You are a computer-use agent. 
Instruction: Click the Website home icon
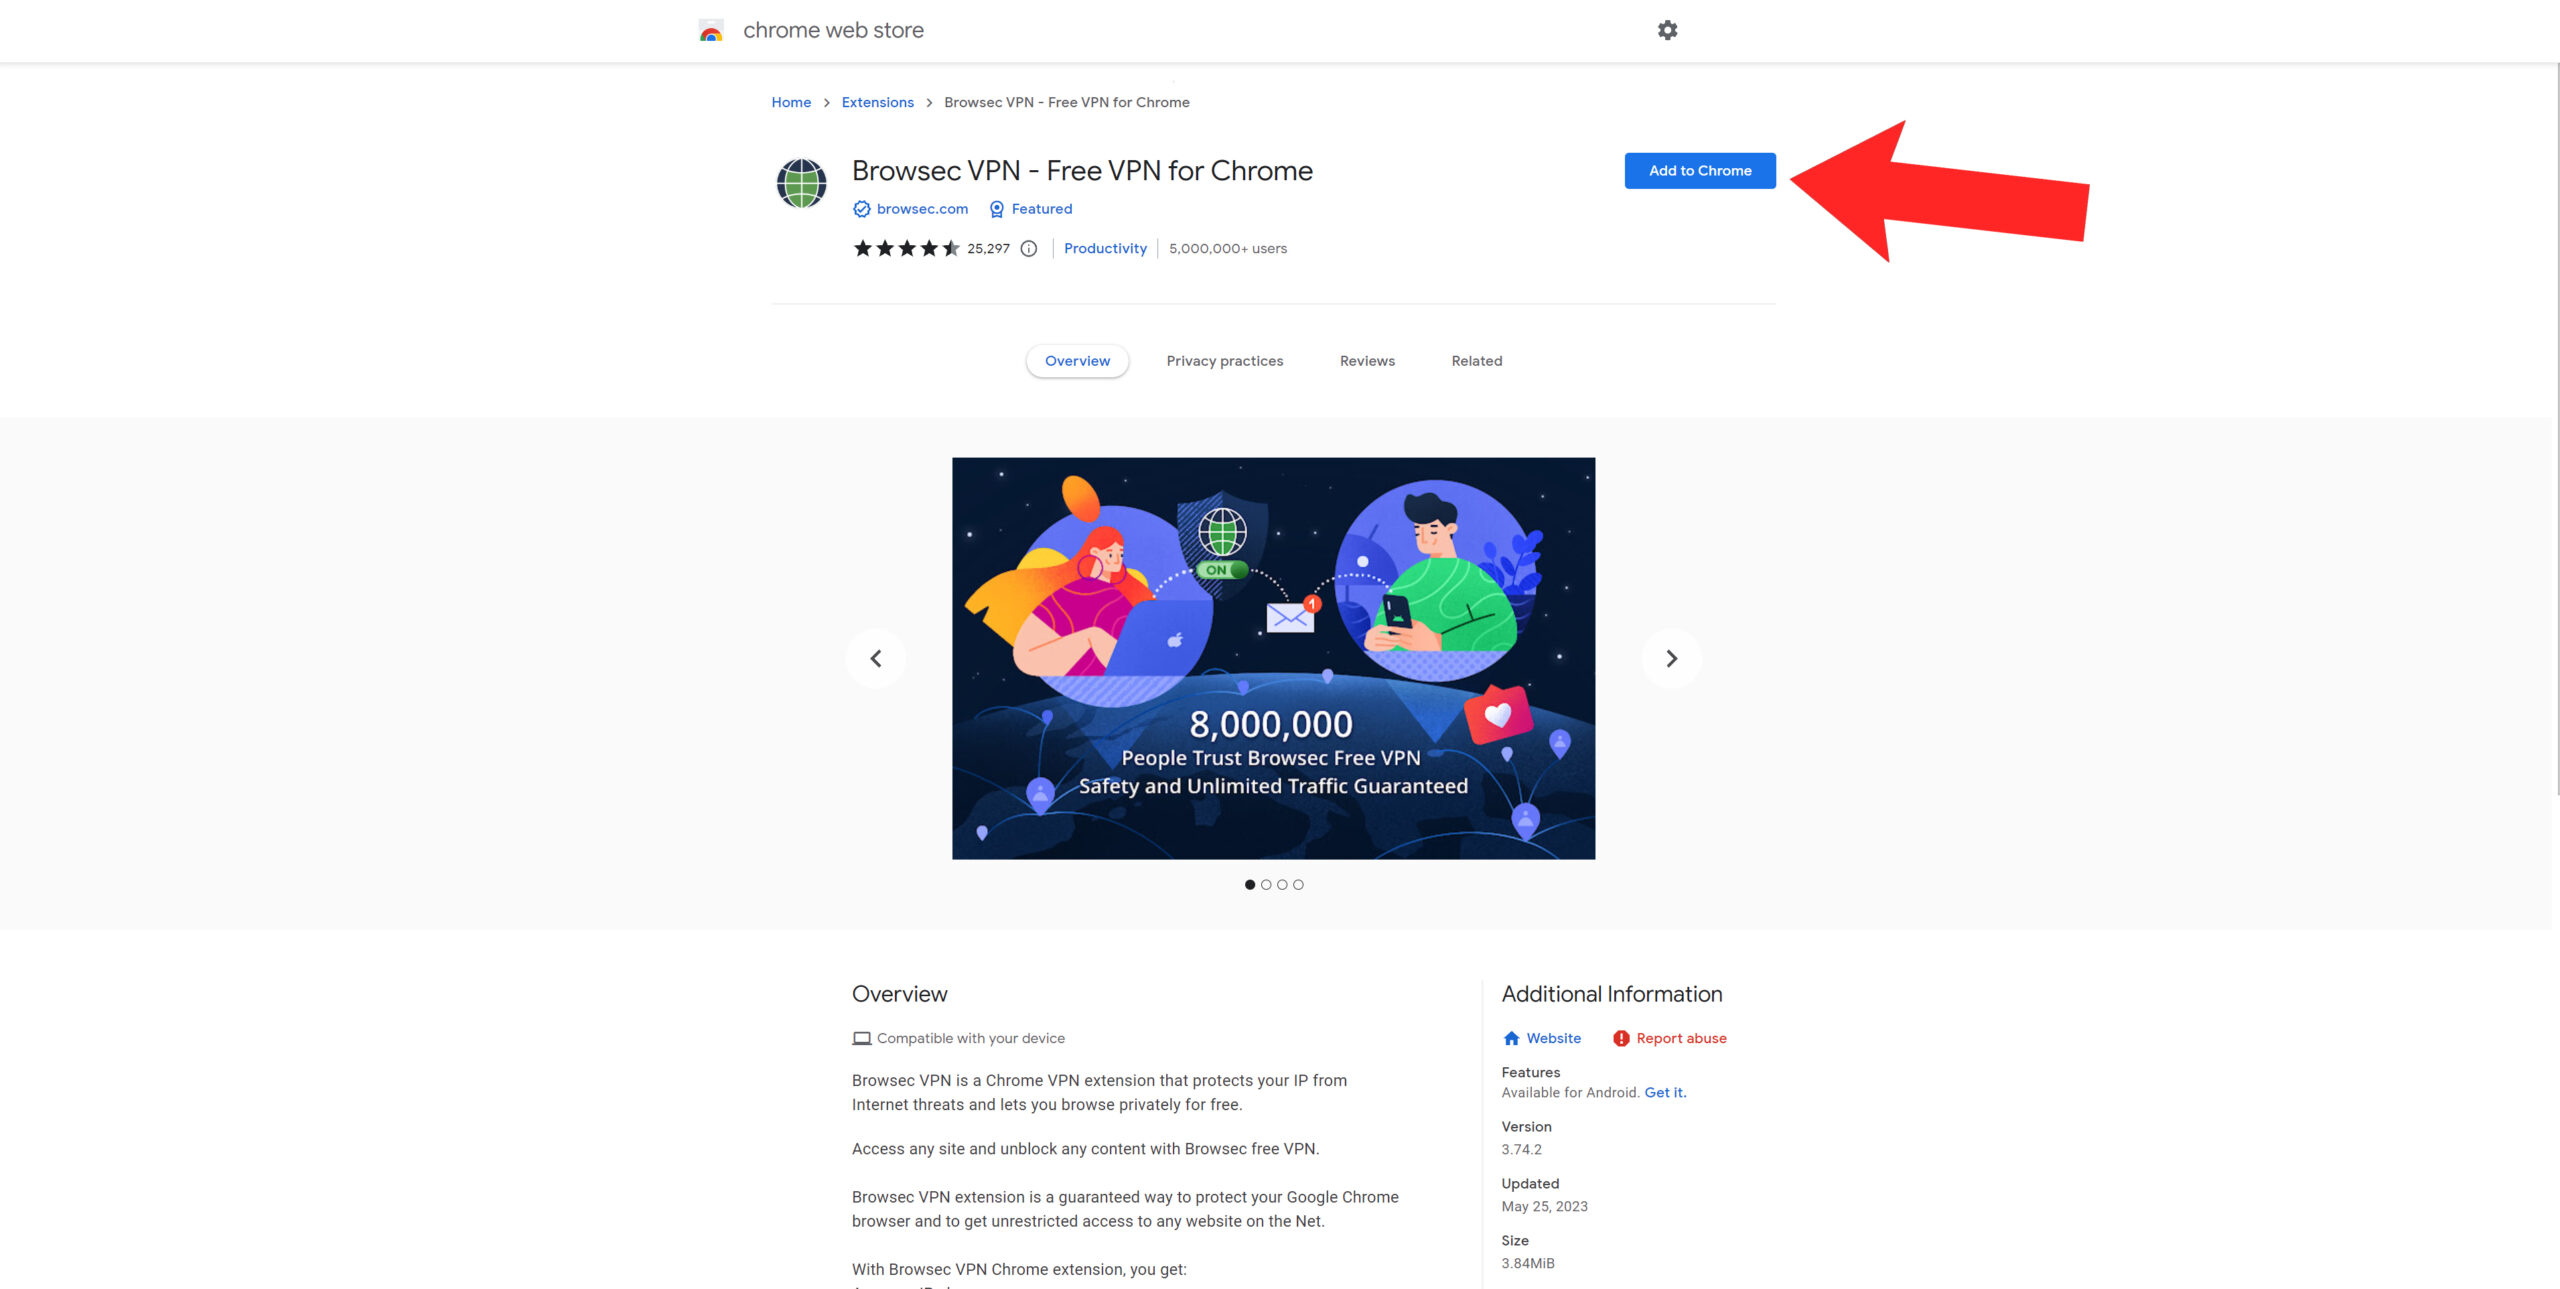pyautogui.click(x=1511, y=1038)
